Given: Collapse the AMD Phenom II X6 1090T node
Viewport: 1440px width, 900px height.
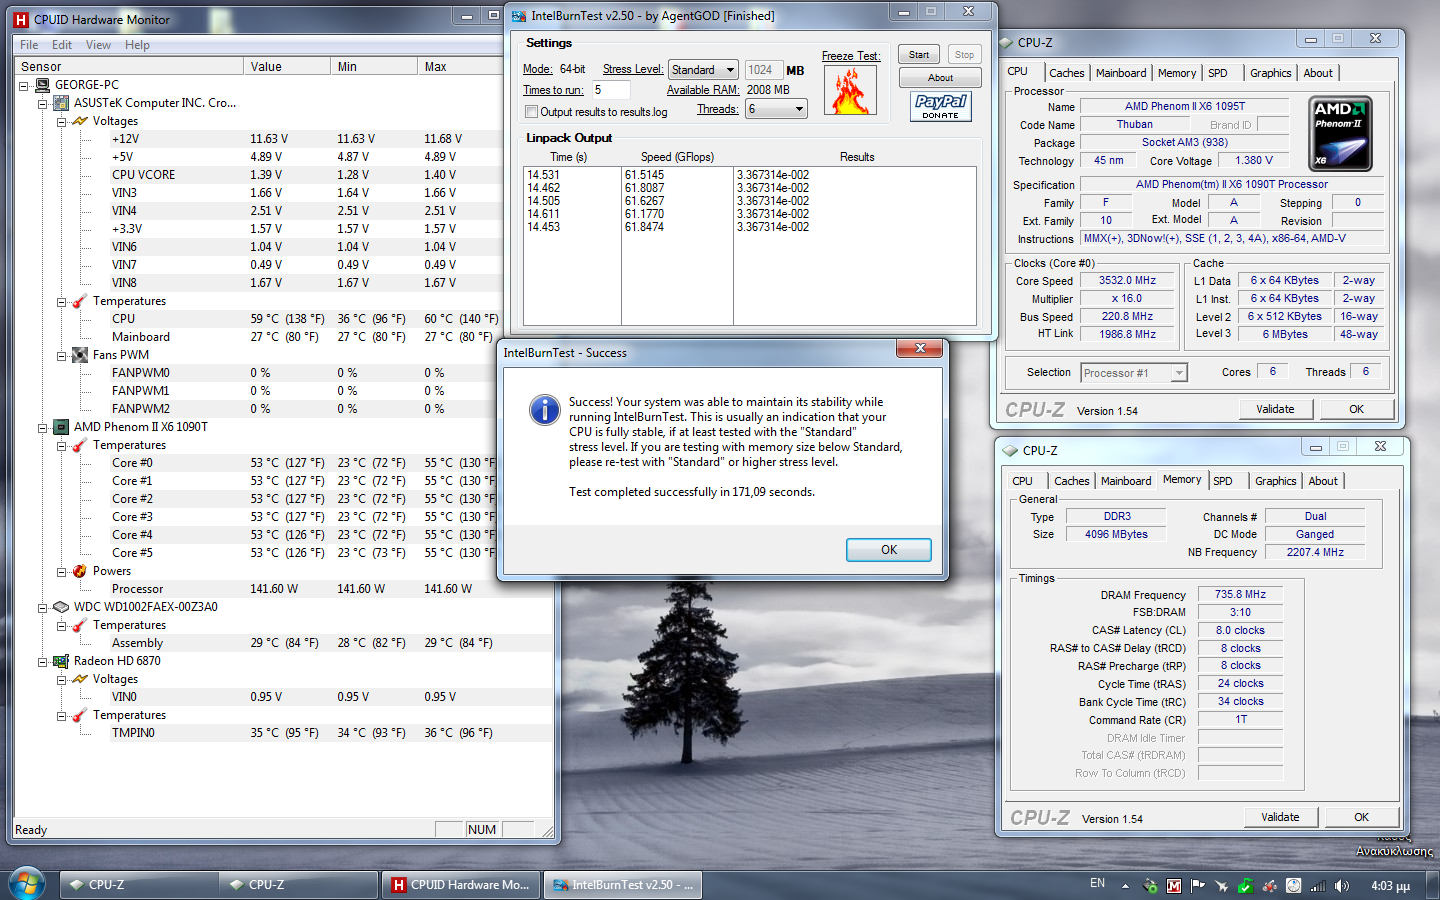Looking at the screenshot, I should coord(42,428).
